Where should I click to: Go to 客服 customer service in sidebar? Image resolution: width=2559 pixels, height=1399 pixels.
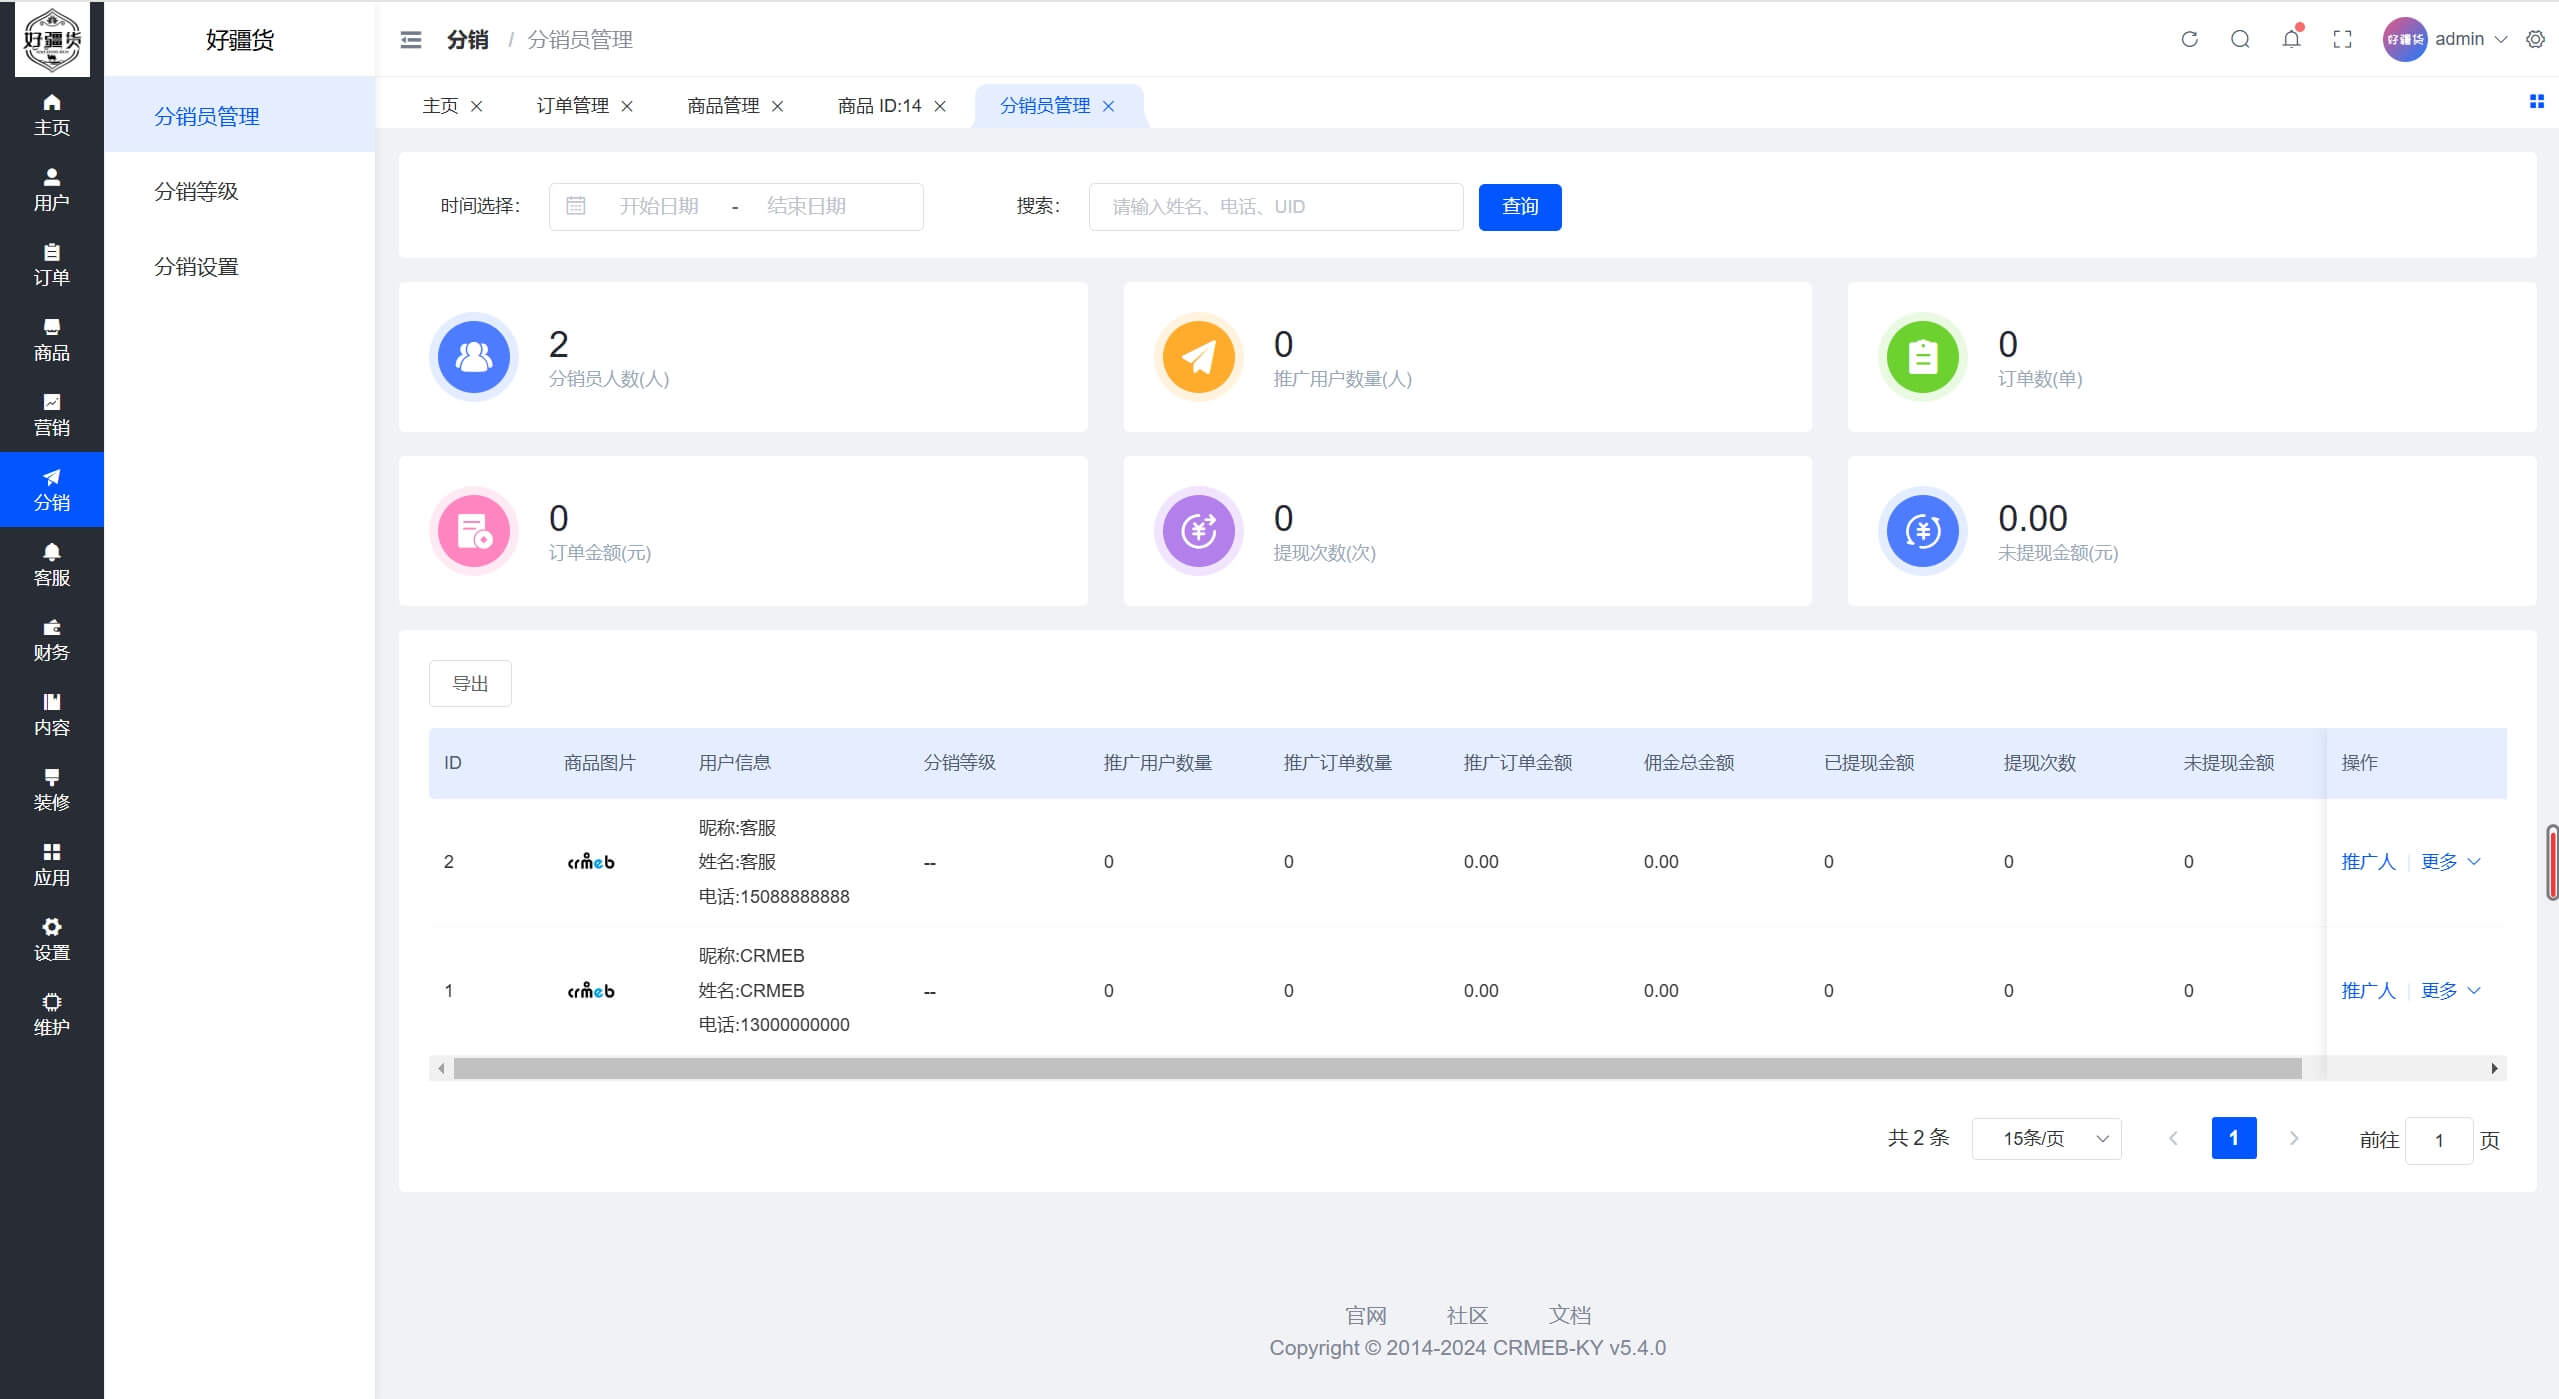click(x=51, y=565)
